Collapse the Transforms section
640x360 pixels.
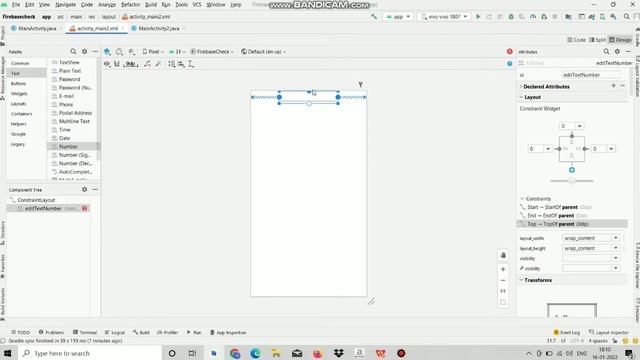pyautogui.click(x=521, y=280)
